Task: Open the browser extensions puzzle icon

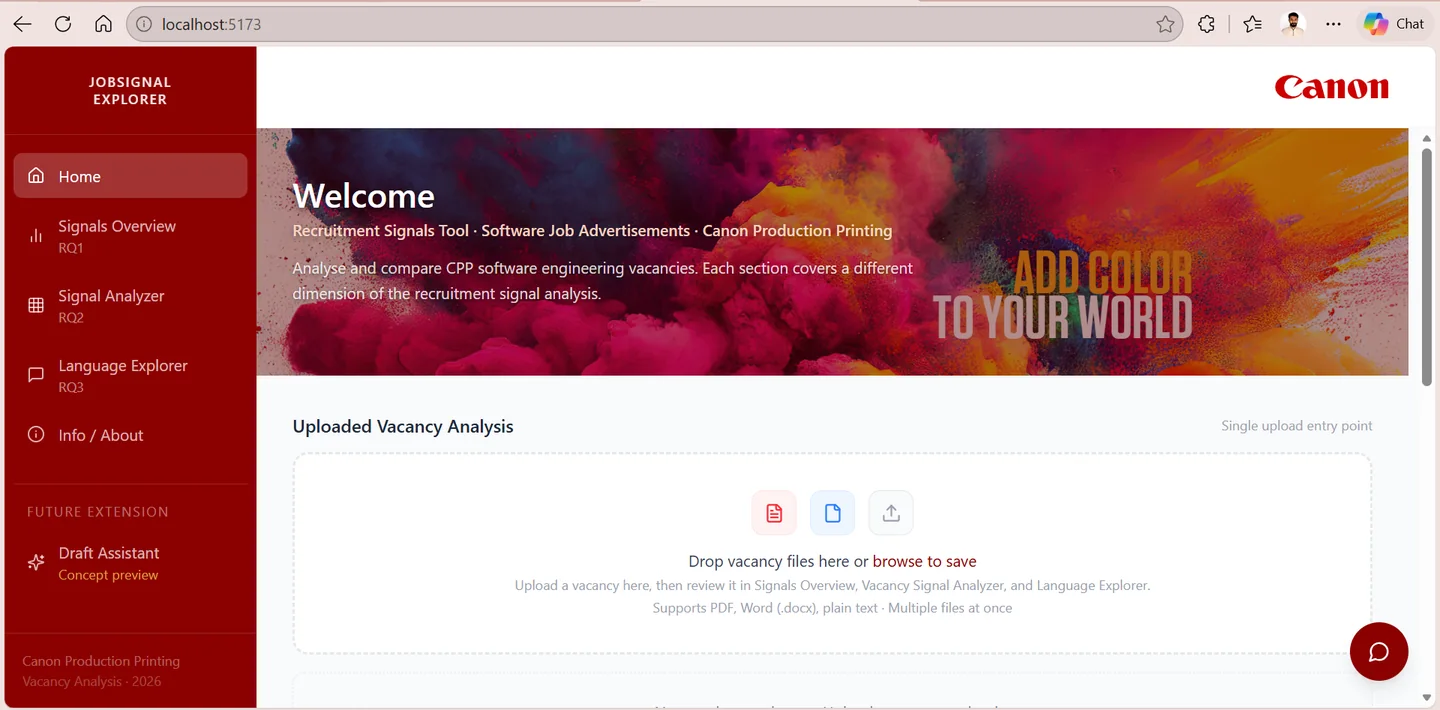Action: pyautogui.click(x=1207, y=24)
